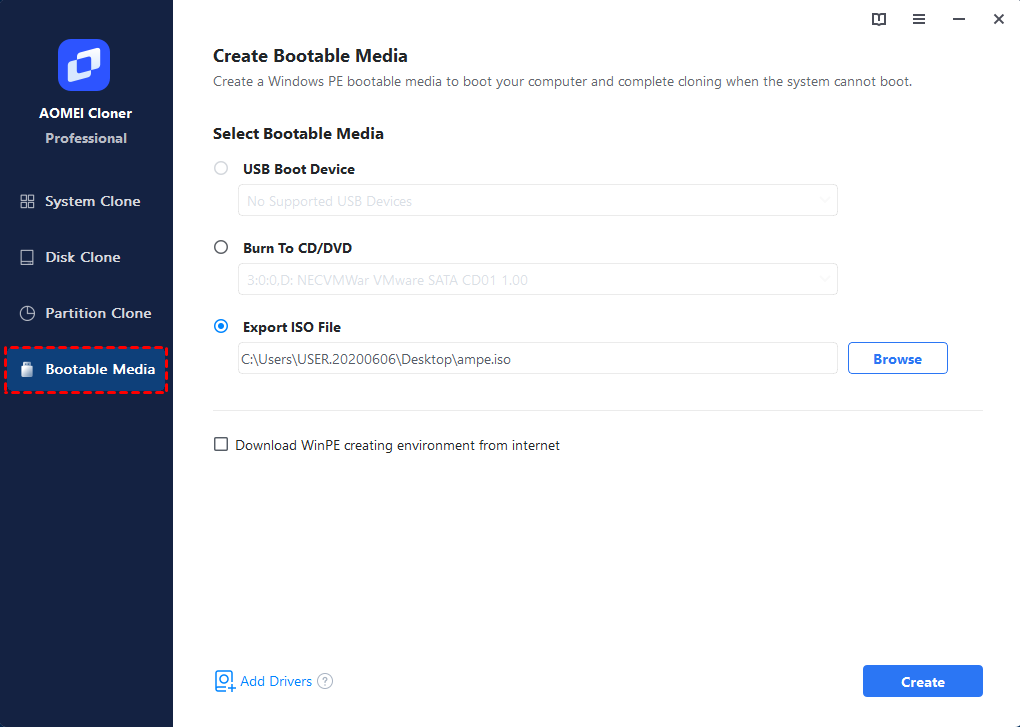Choose the Burn To CD/DVD option

pyautogui.click(x=221, y=248)
